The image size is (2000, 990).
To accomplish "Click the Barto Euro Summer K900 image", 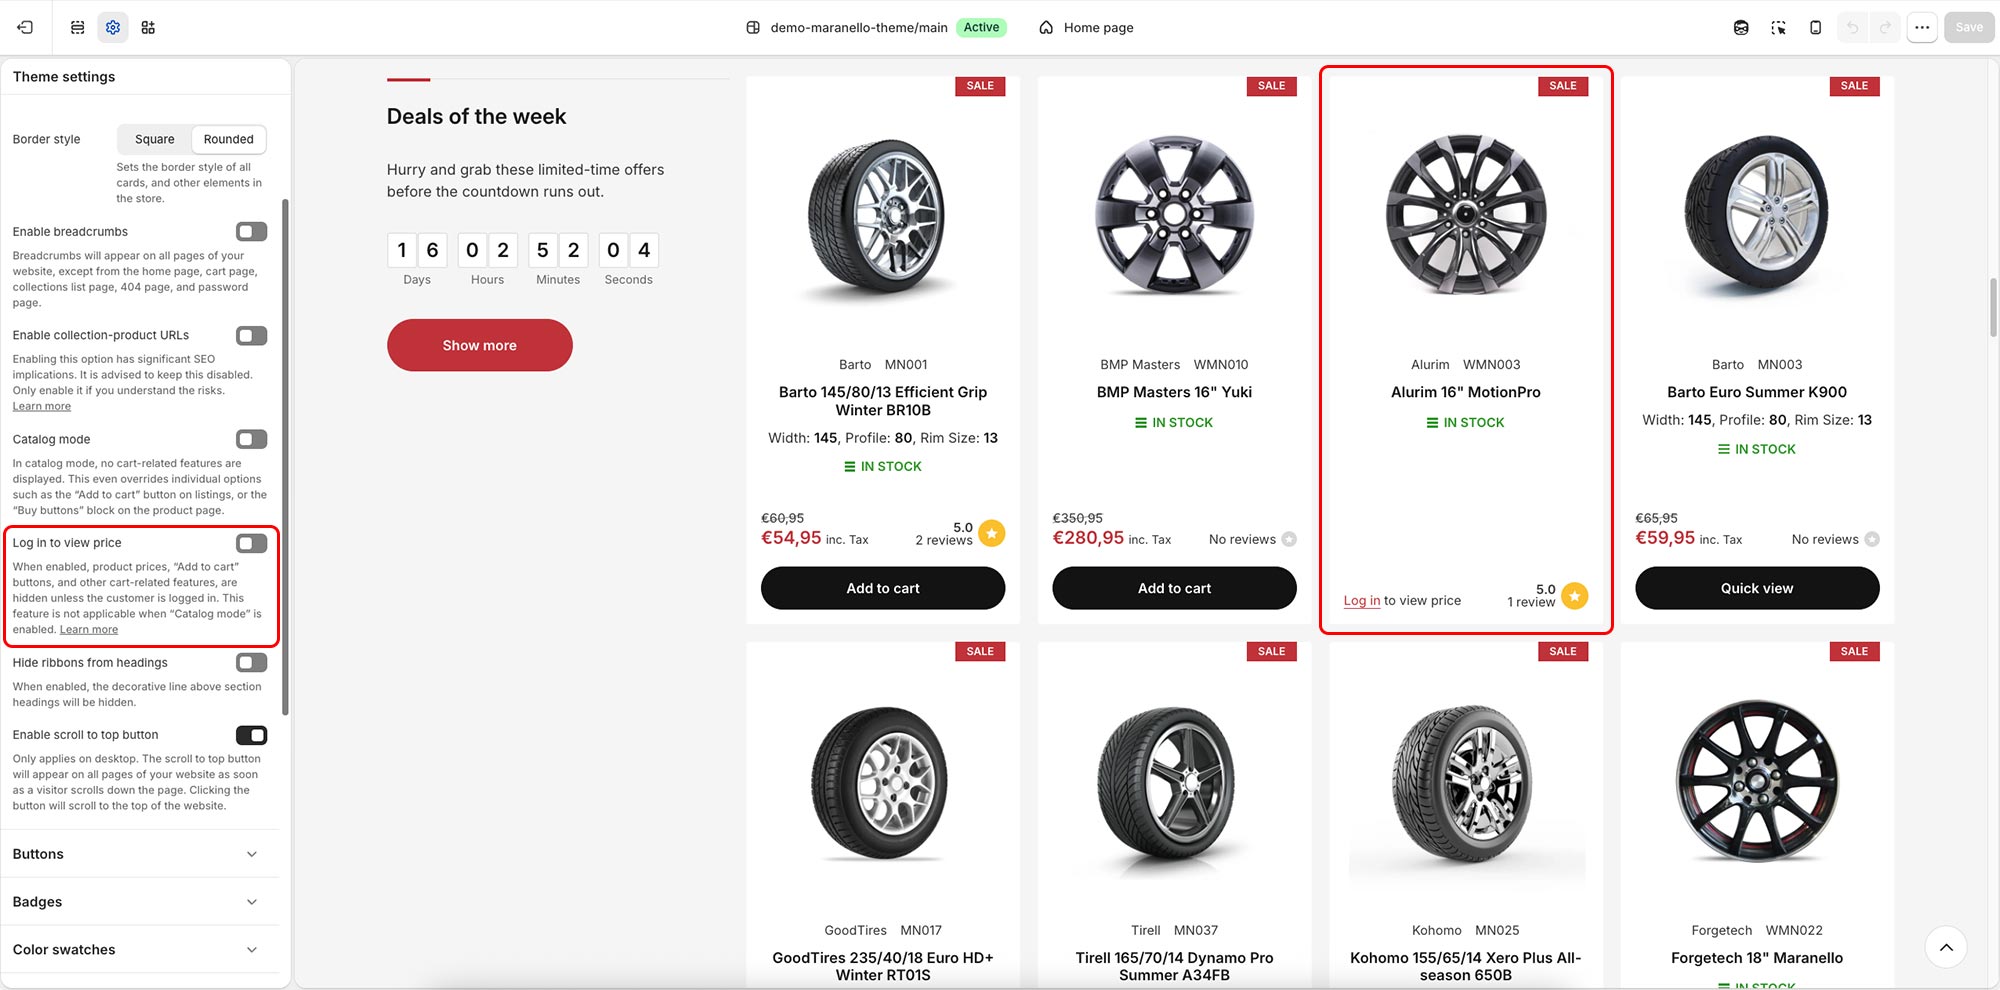I will [x=1757, y=217].
